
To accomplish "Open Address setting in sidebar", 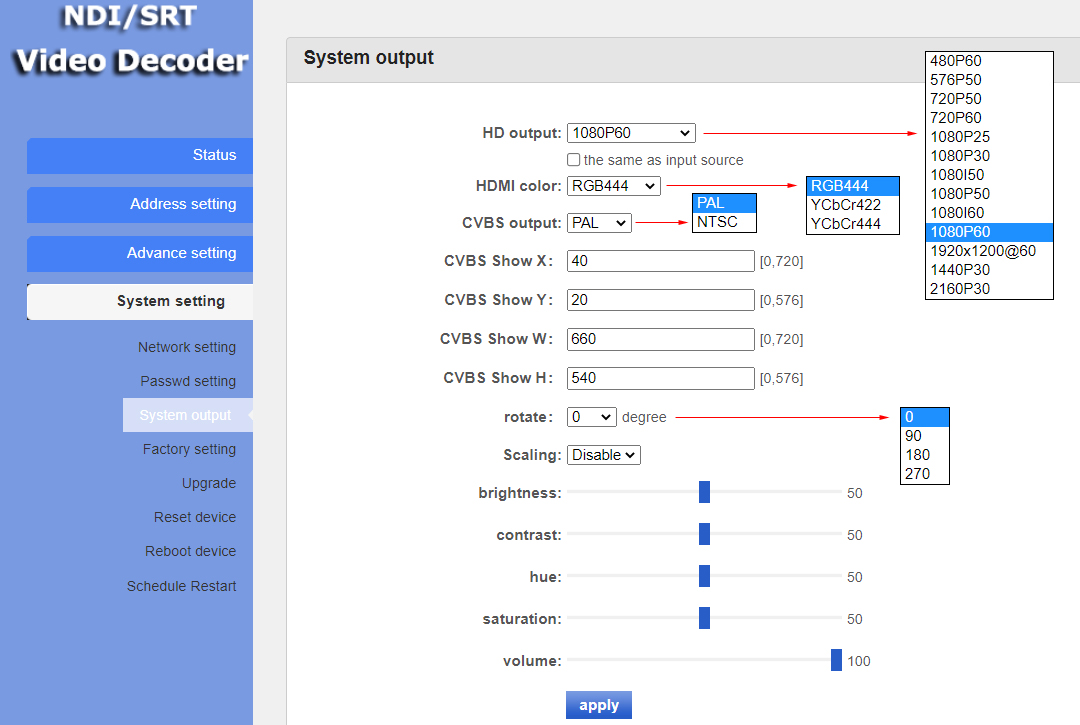I will (140, 204).
